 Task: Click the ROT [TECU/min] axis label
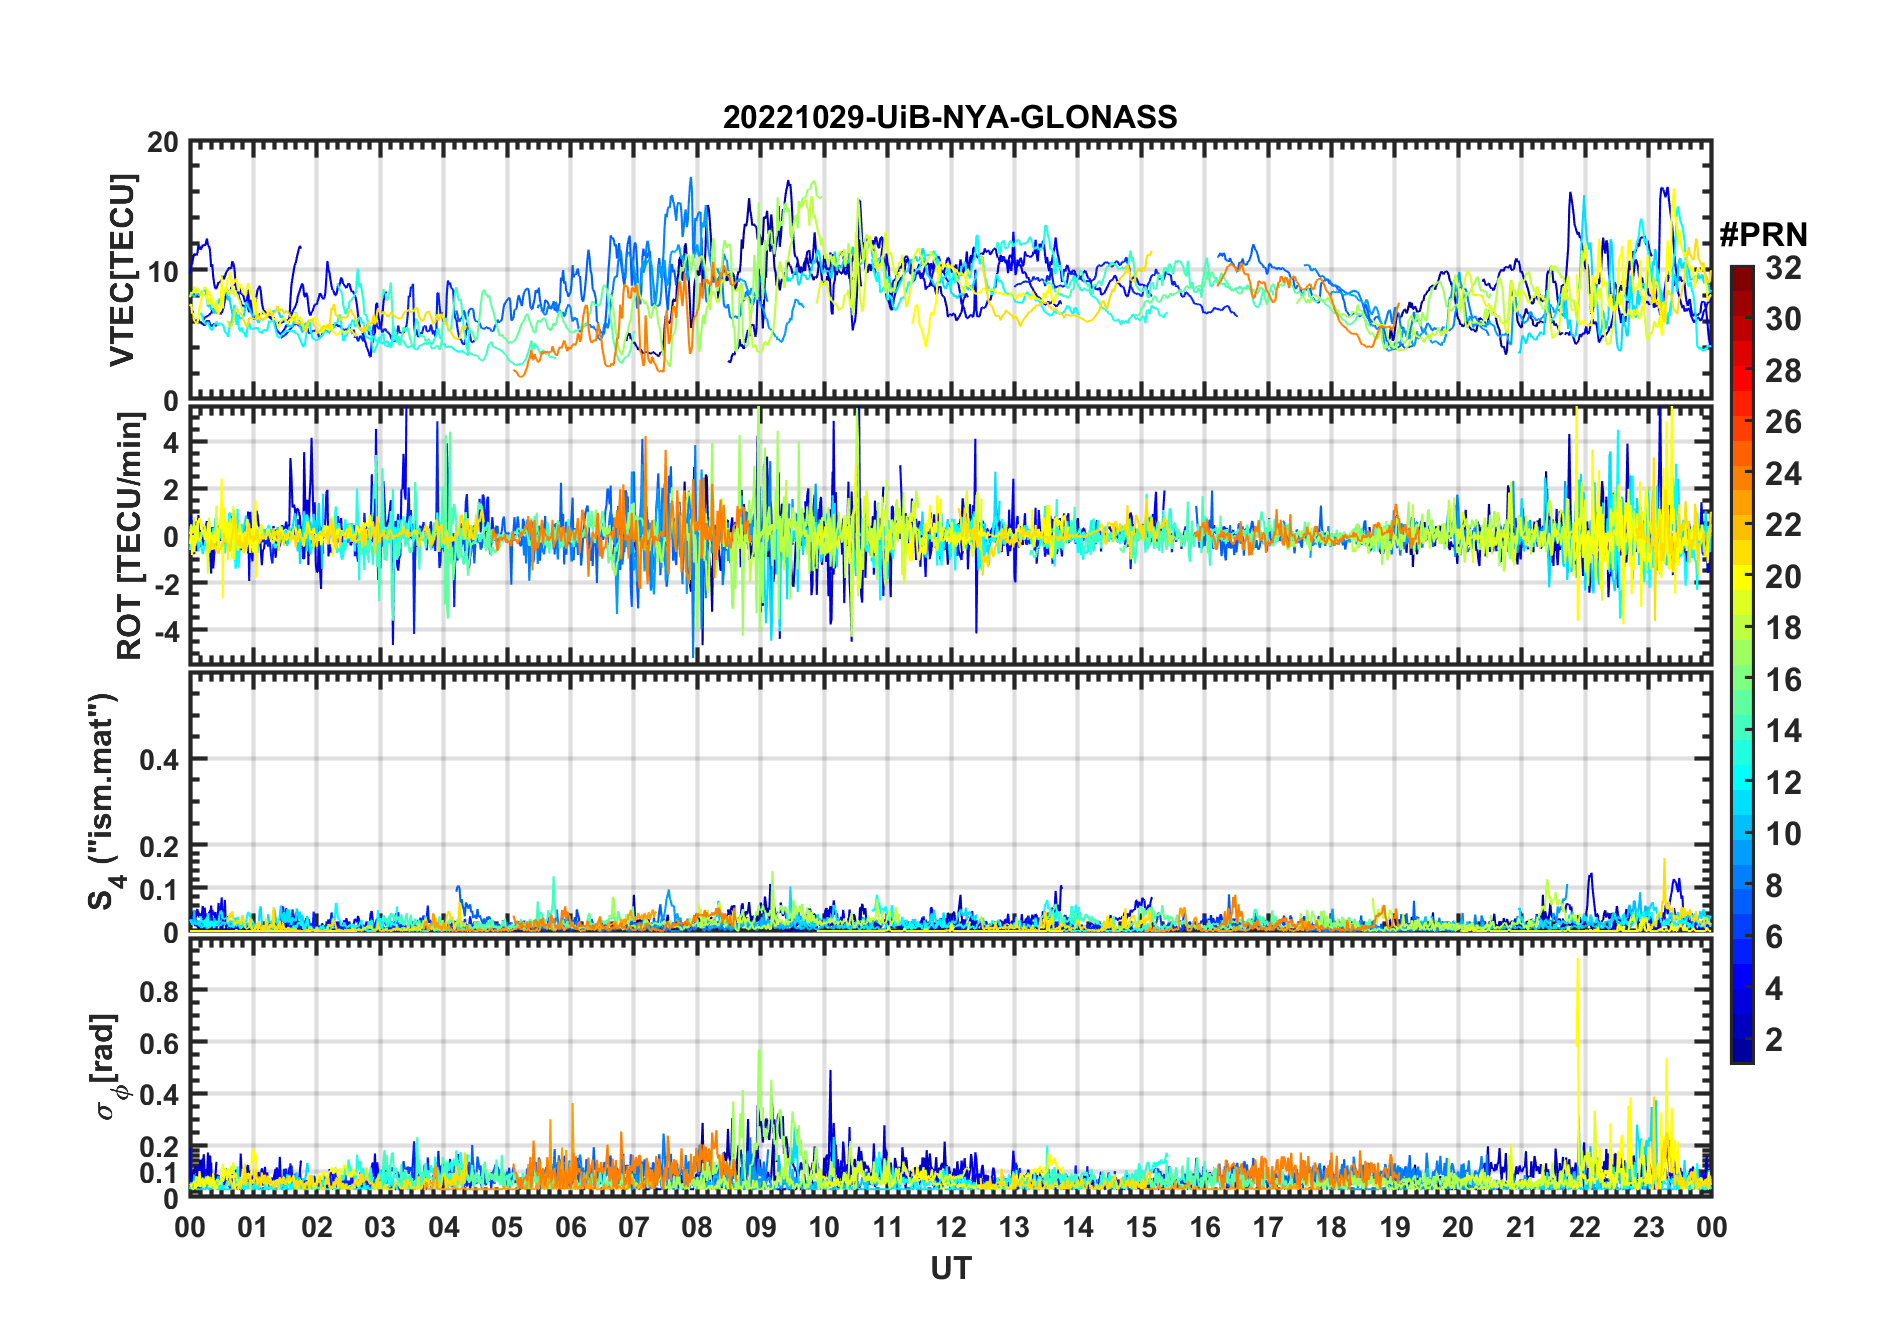point(129,536)
